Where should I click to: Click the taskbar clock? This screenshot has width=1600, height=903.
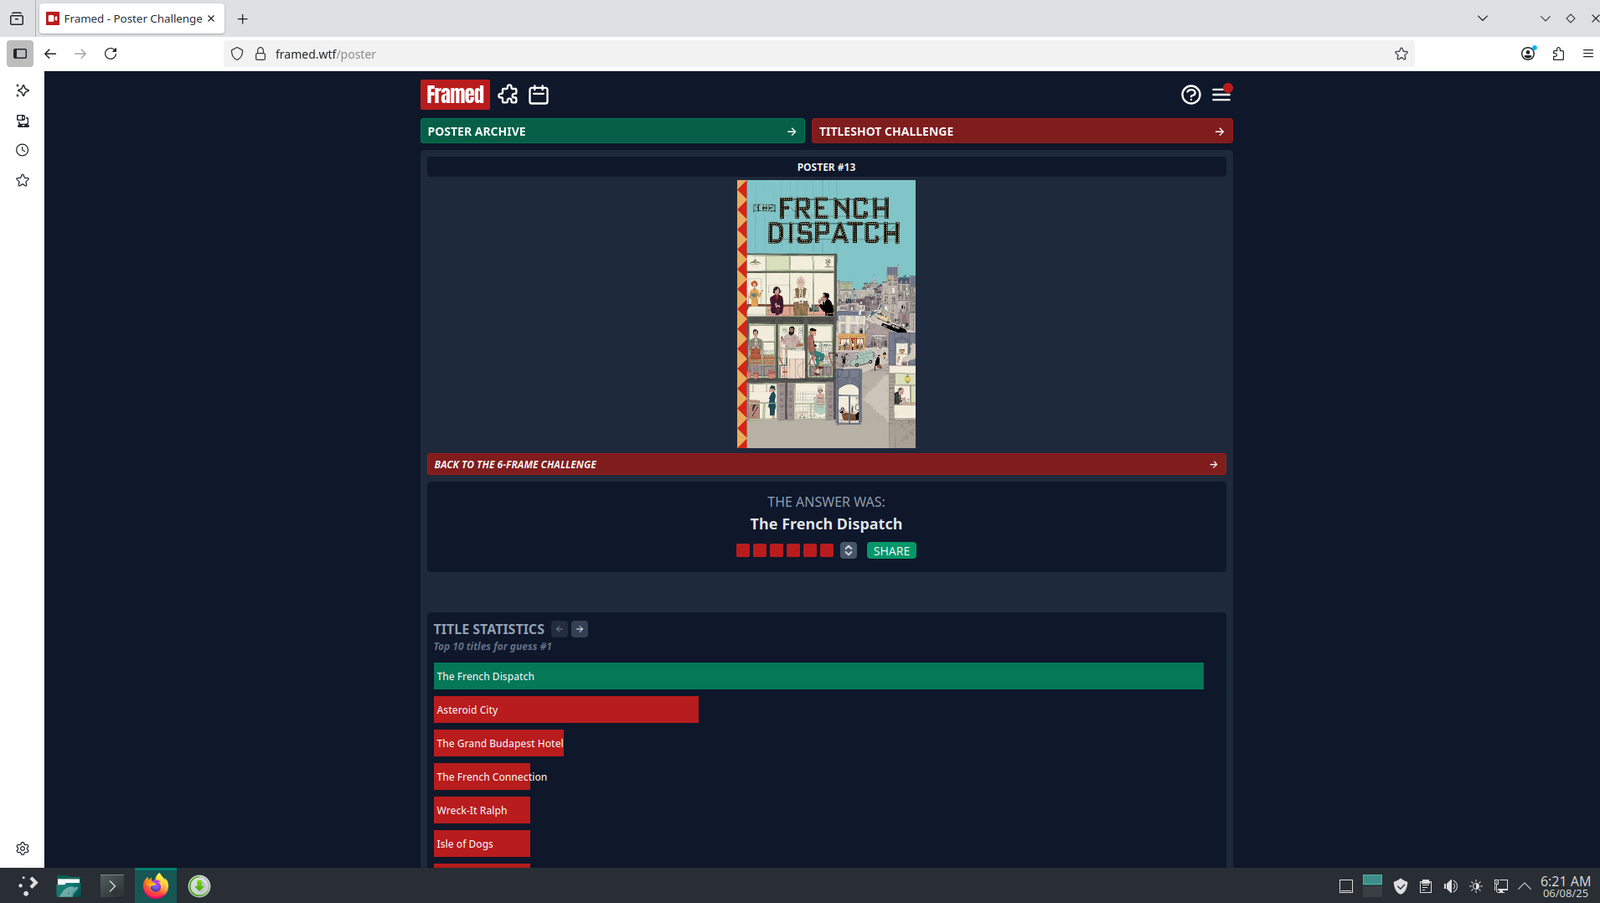coord(1565,886)
